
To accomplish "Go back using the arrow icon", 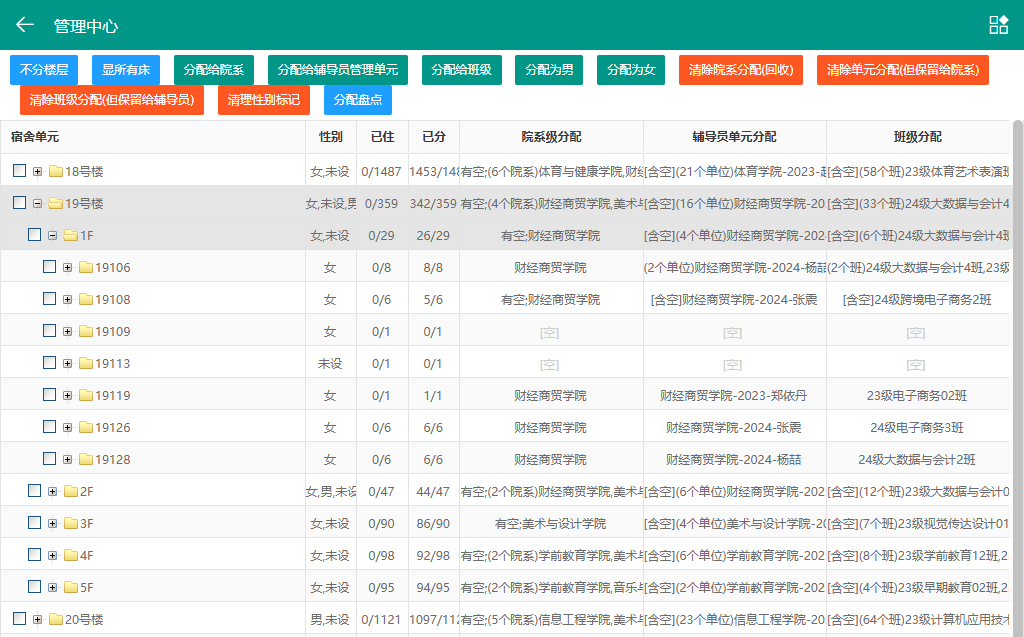I will [x=25, y=25].
